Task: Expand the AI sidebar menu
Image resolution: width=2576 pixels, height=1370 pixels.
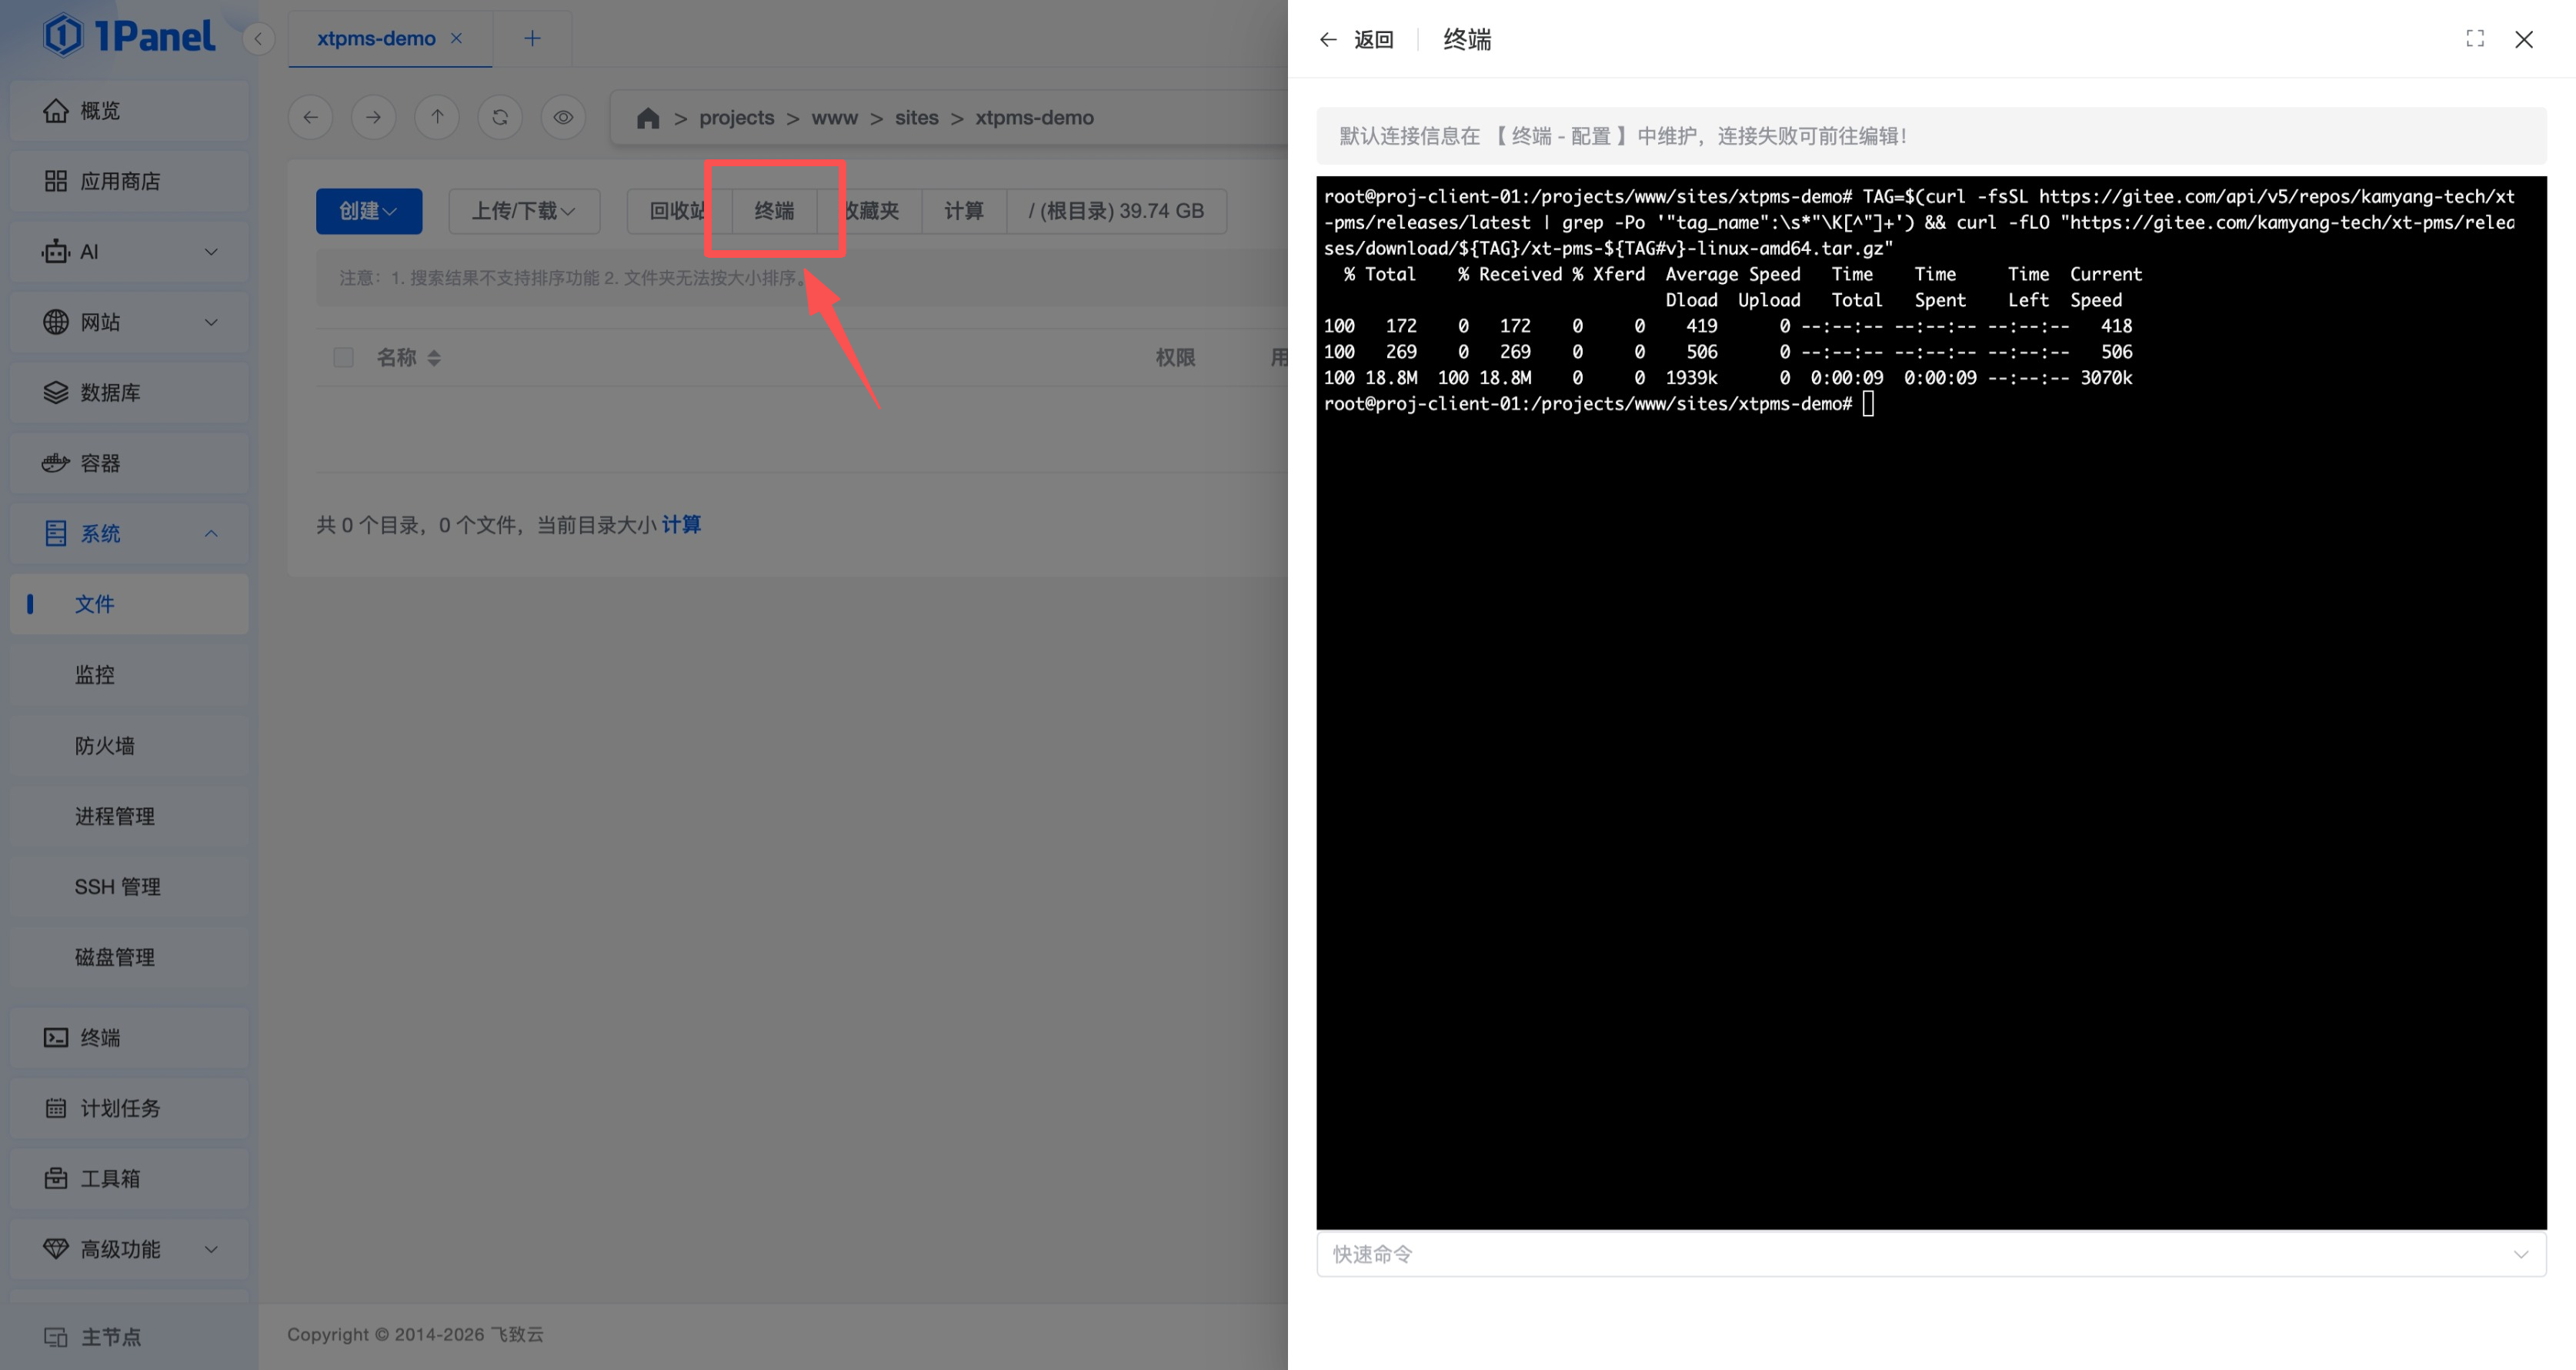Action: point(129,252)
